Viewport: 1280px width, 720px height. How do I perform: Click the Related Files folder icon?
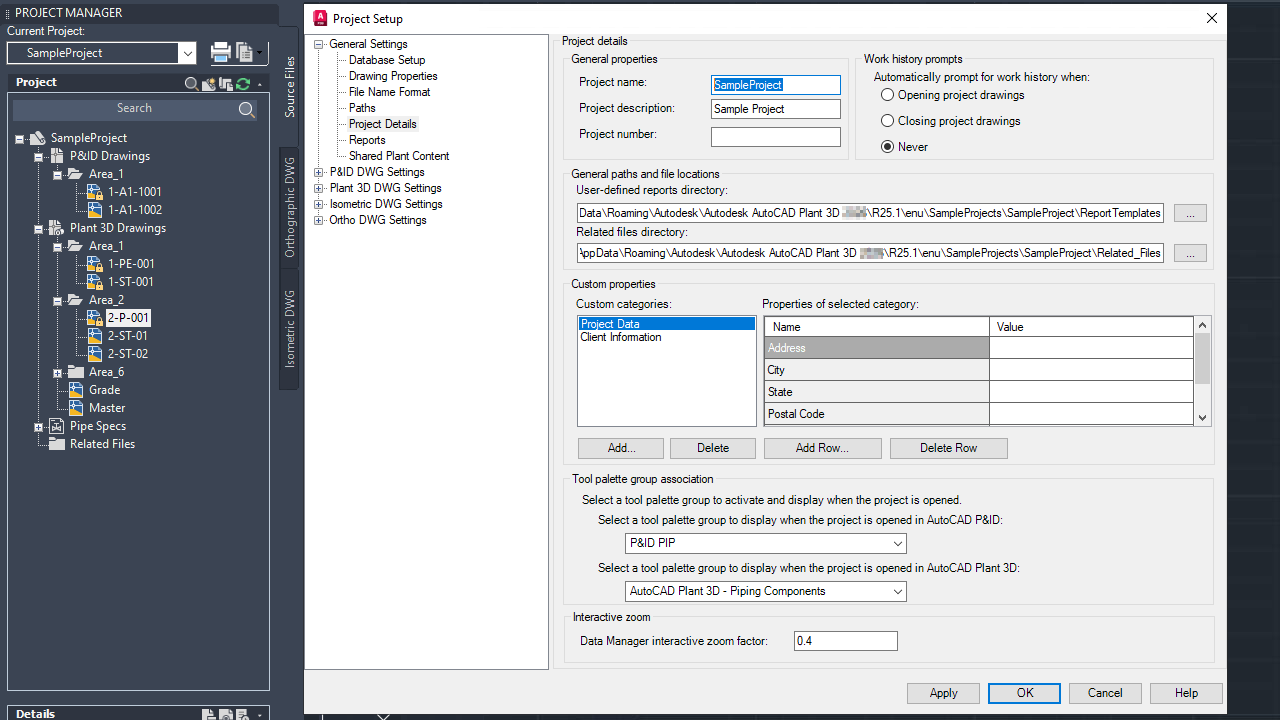(x=57, y=444)
